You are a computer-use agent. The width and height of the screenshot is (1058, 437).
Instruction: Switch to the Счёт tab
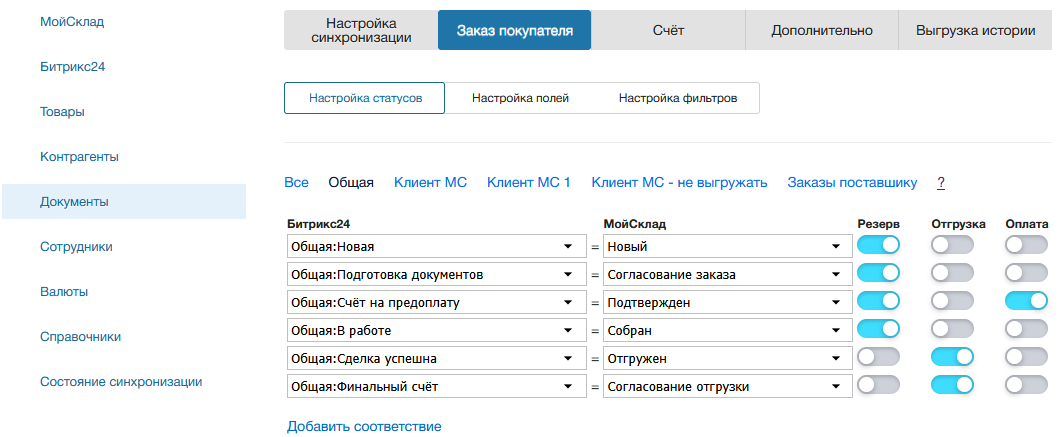pyautogui.click(x=668, y=30)
